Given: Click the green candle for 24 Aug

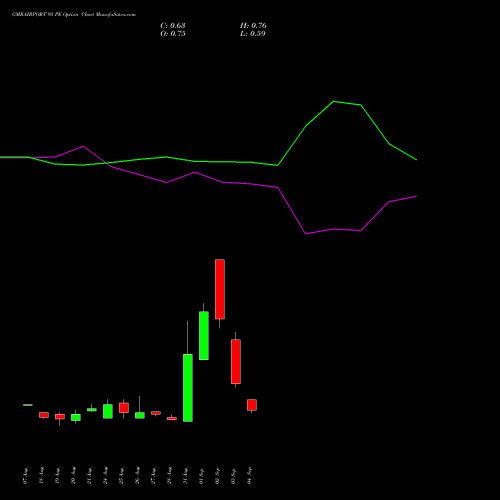Looking at the screenshot, I should [108, 411].
